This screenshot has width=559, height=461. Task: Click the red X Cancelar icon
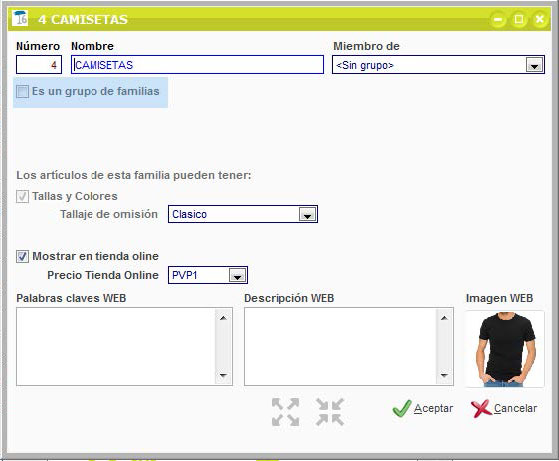coord(481,409)
